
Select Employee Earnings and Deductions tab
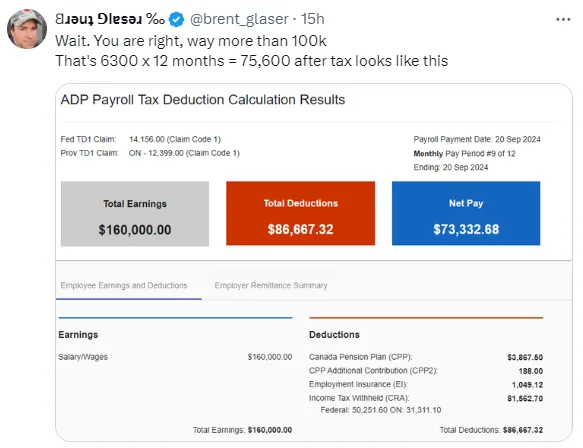[x=124, y=285]
